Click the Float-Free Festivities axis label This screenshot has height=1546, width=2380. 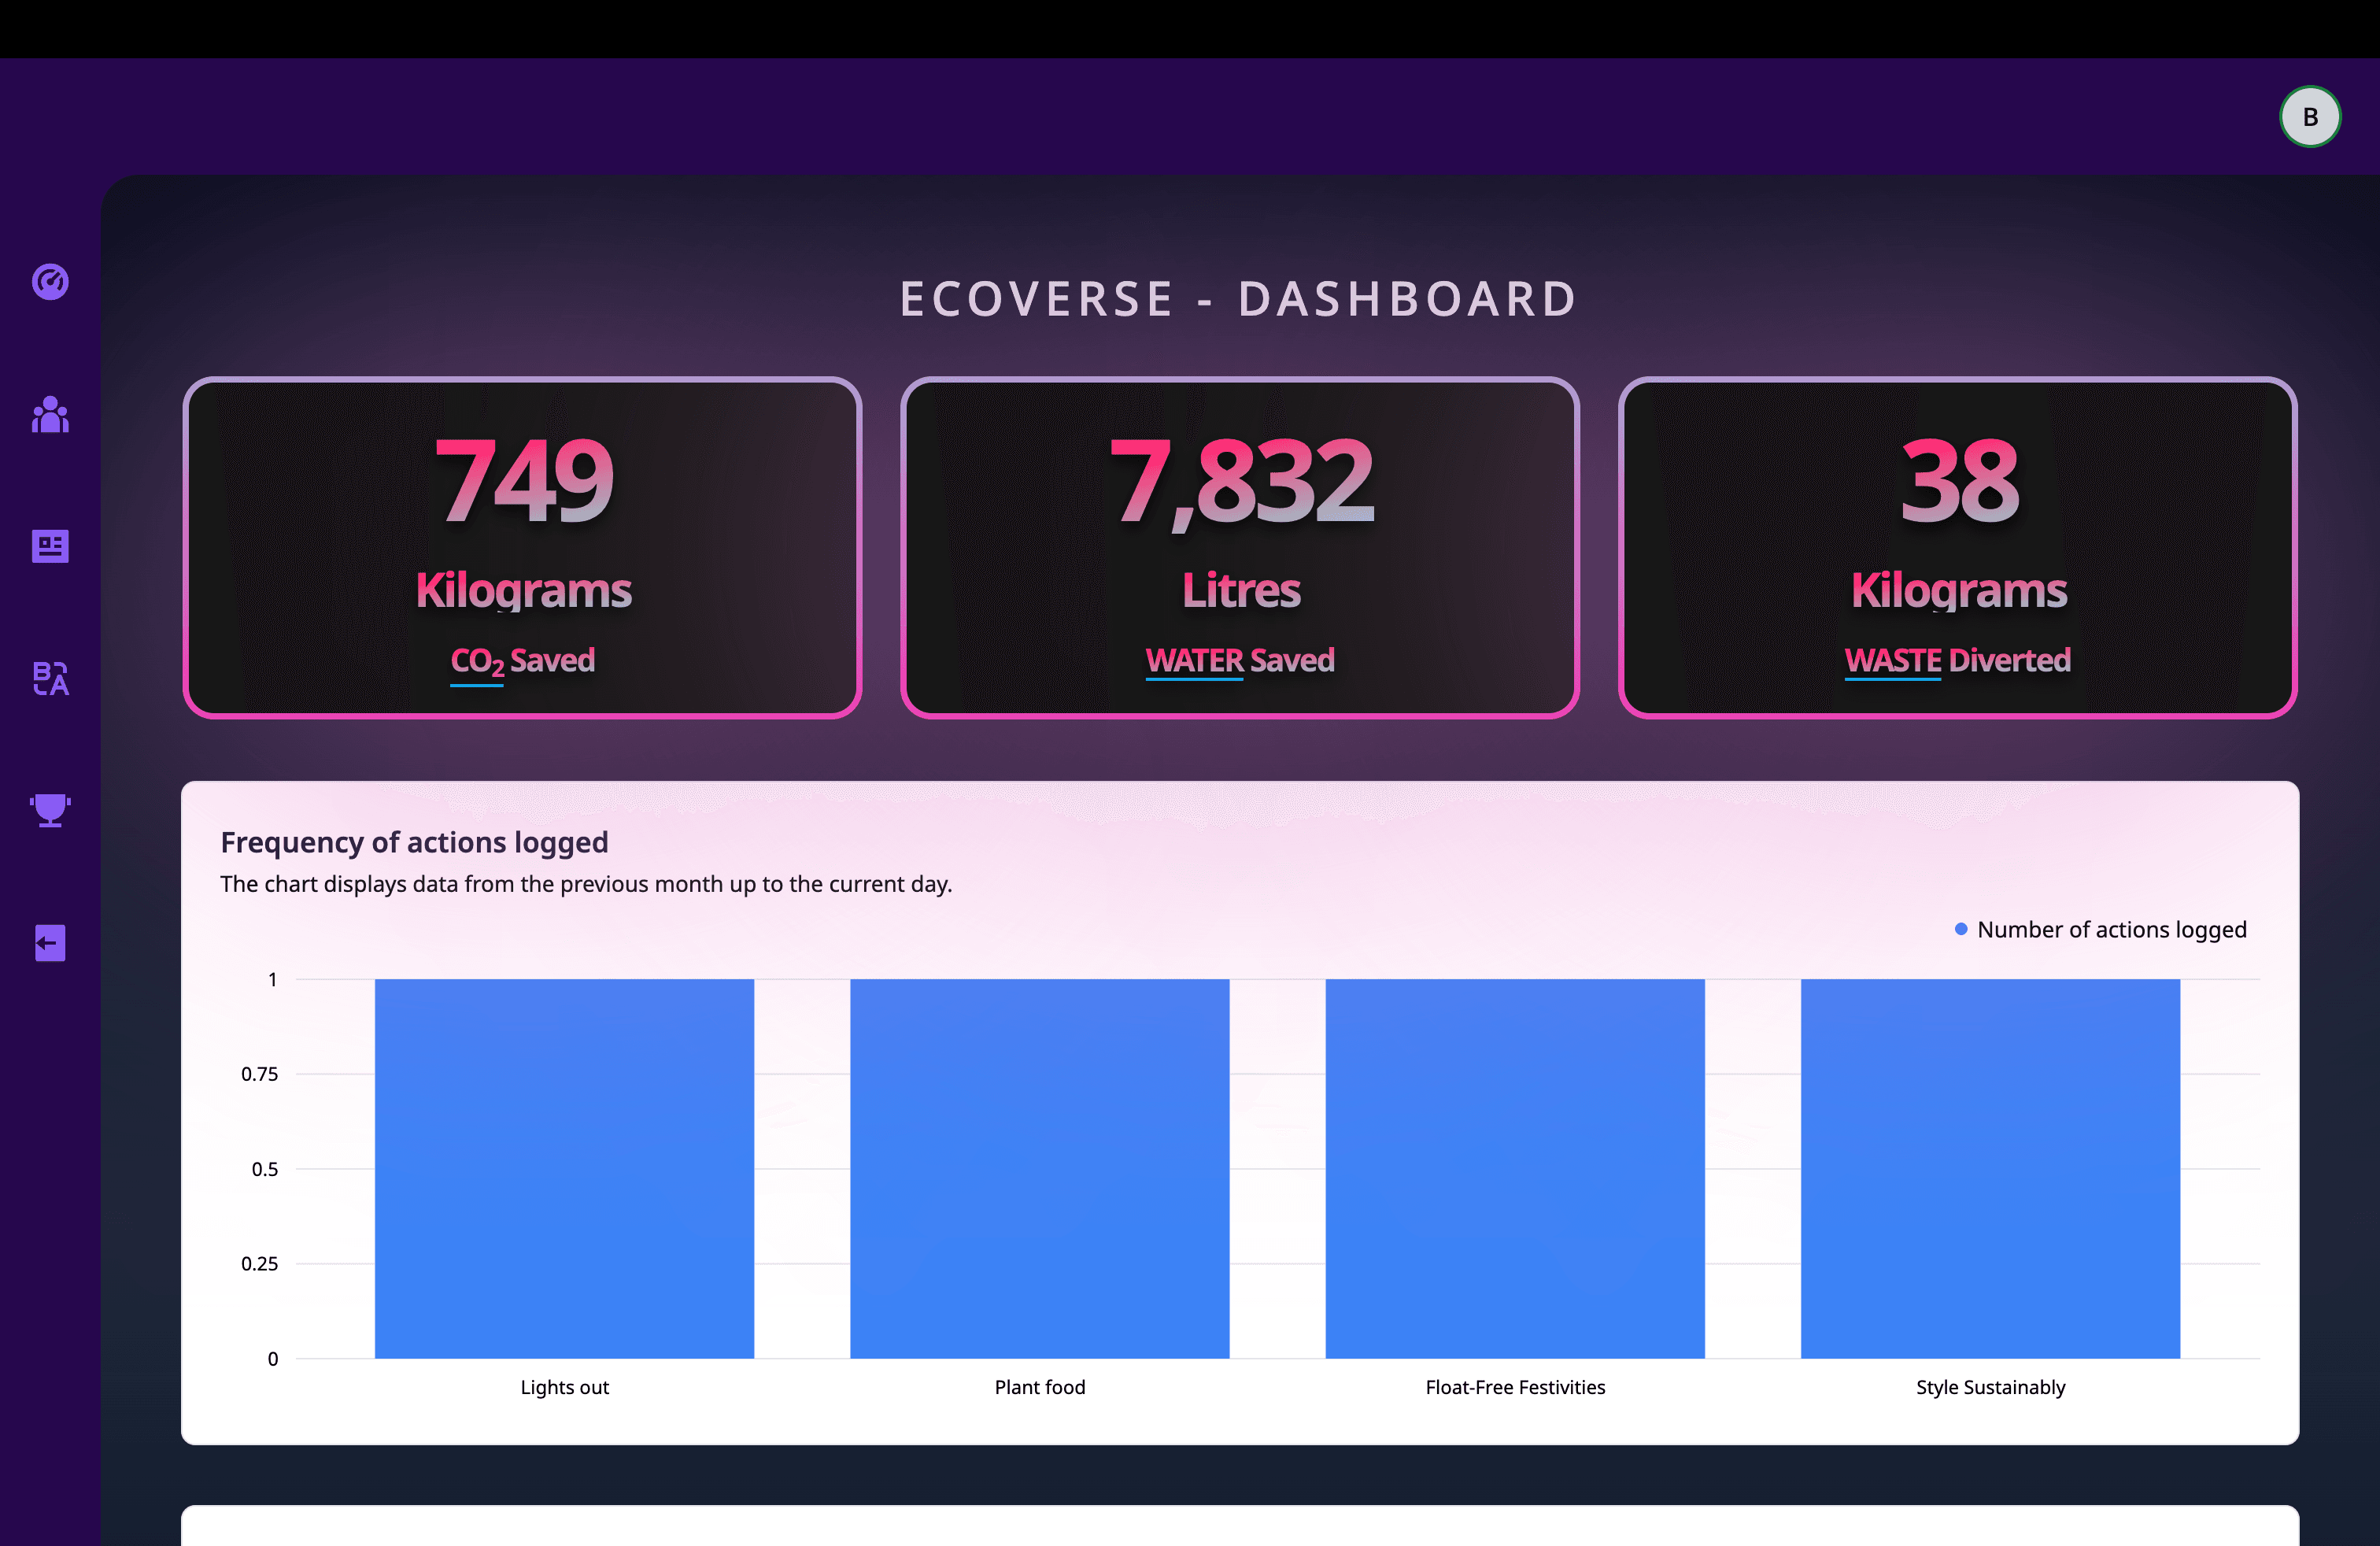coord(1515,1387)
